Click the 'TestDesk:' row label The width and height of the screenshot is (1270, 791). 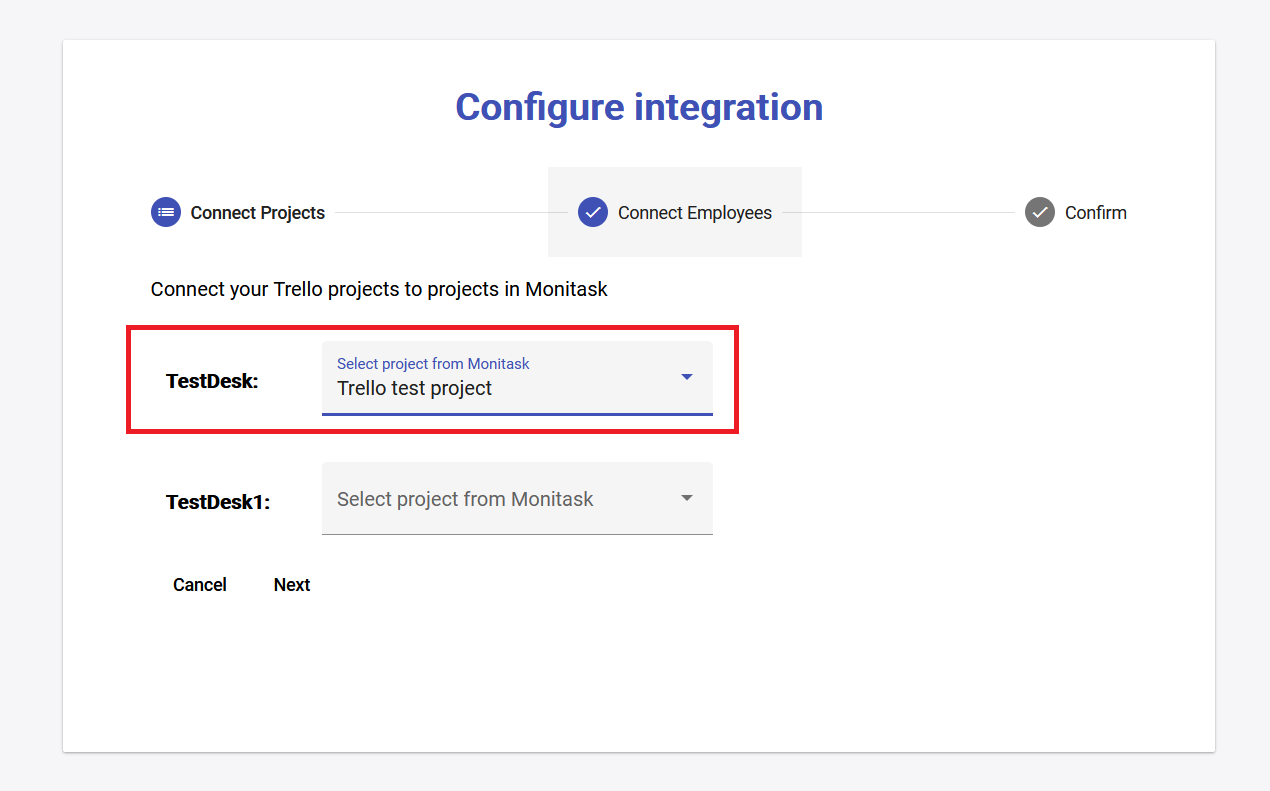click(212, 381)
